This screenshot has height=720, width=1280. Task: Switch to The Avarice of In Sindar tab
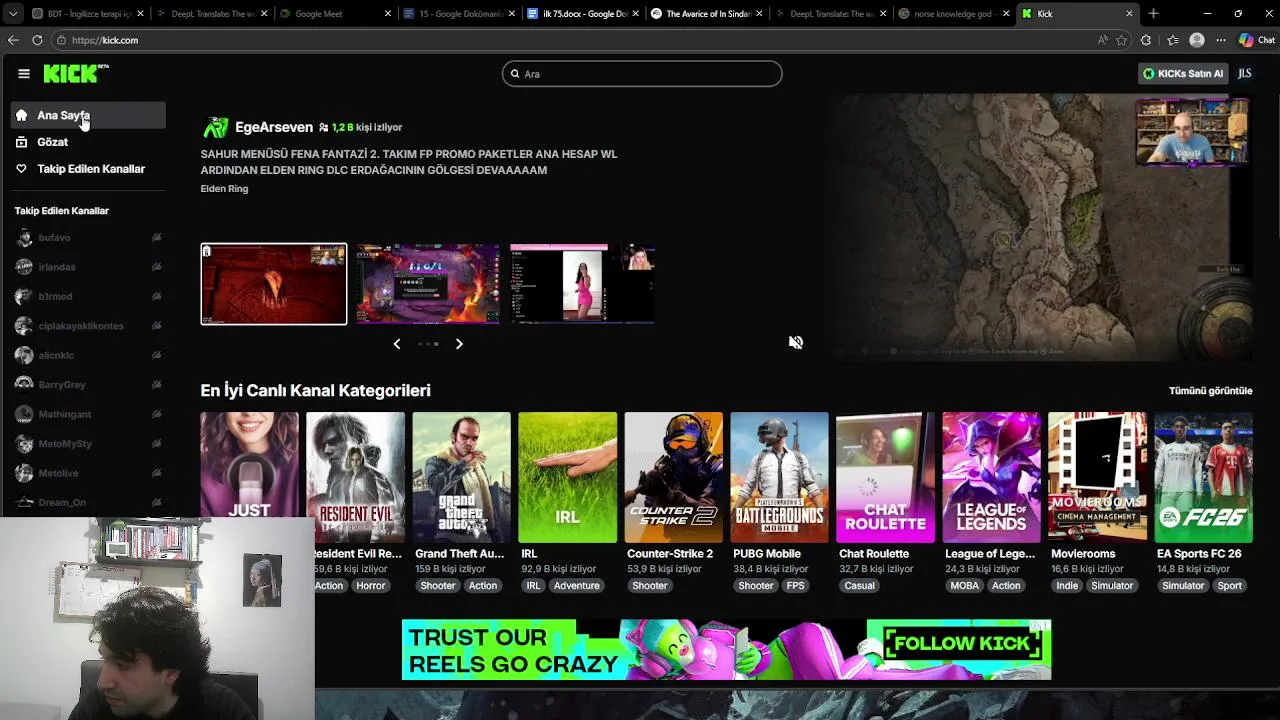coord(705,14)
